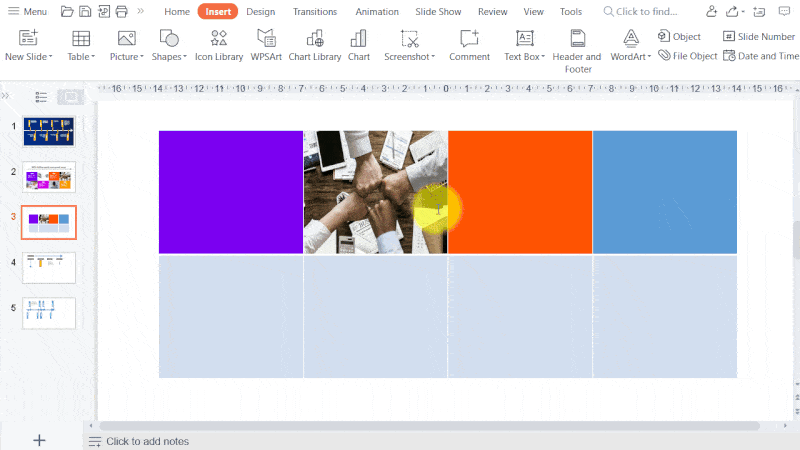Expand the Screenshot dropdown arrow

[x=433, y=57]
